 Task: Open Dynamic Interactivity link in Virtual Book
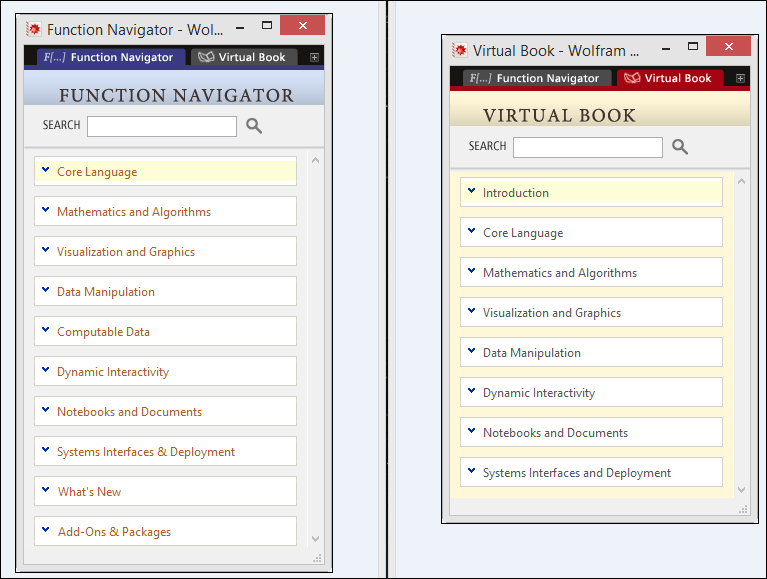539,393
